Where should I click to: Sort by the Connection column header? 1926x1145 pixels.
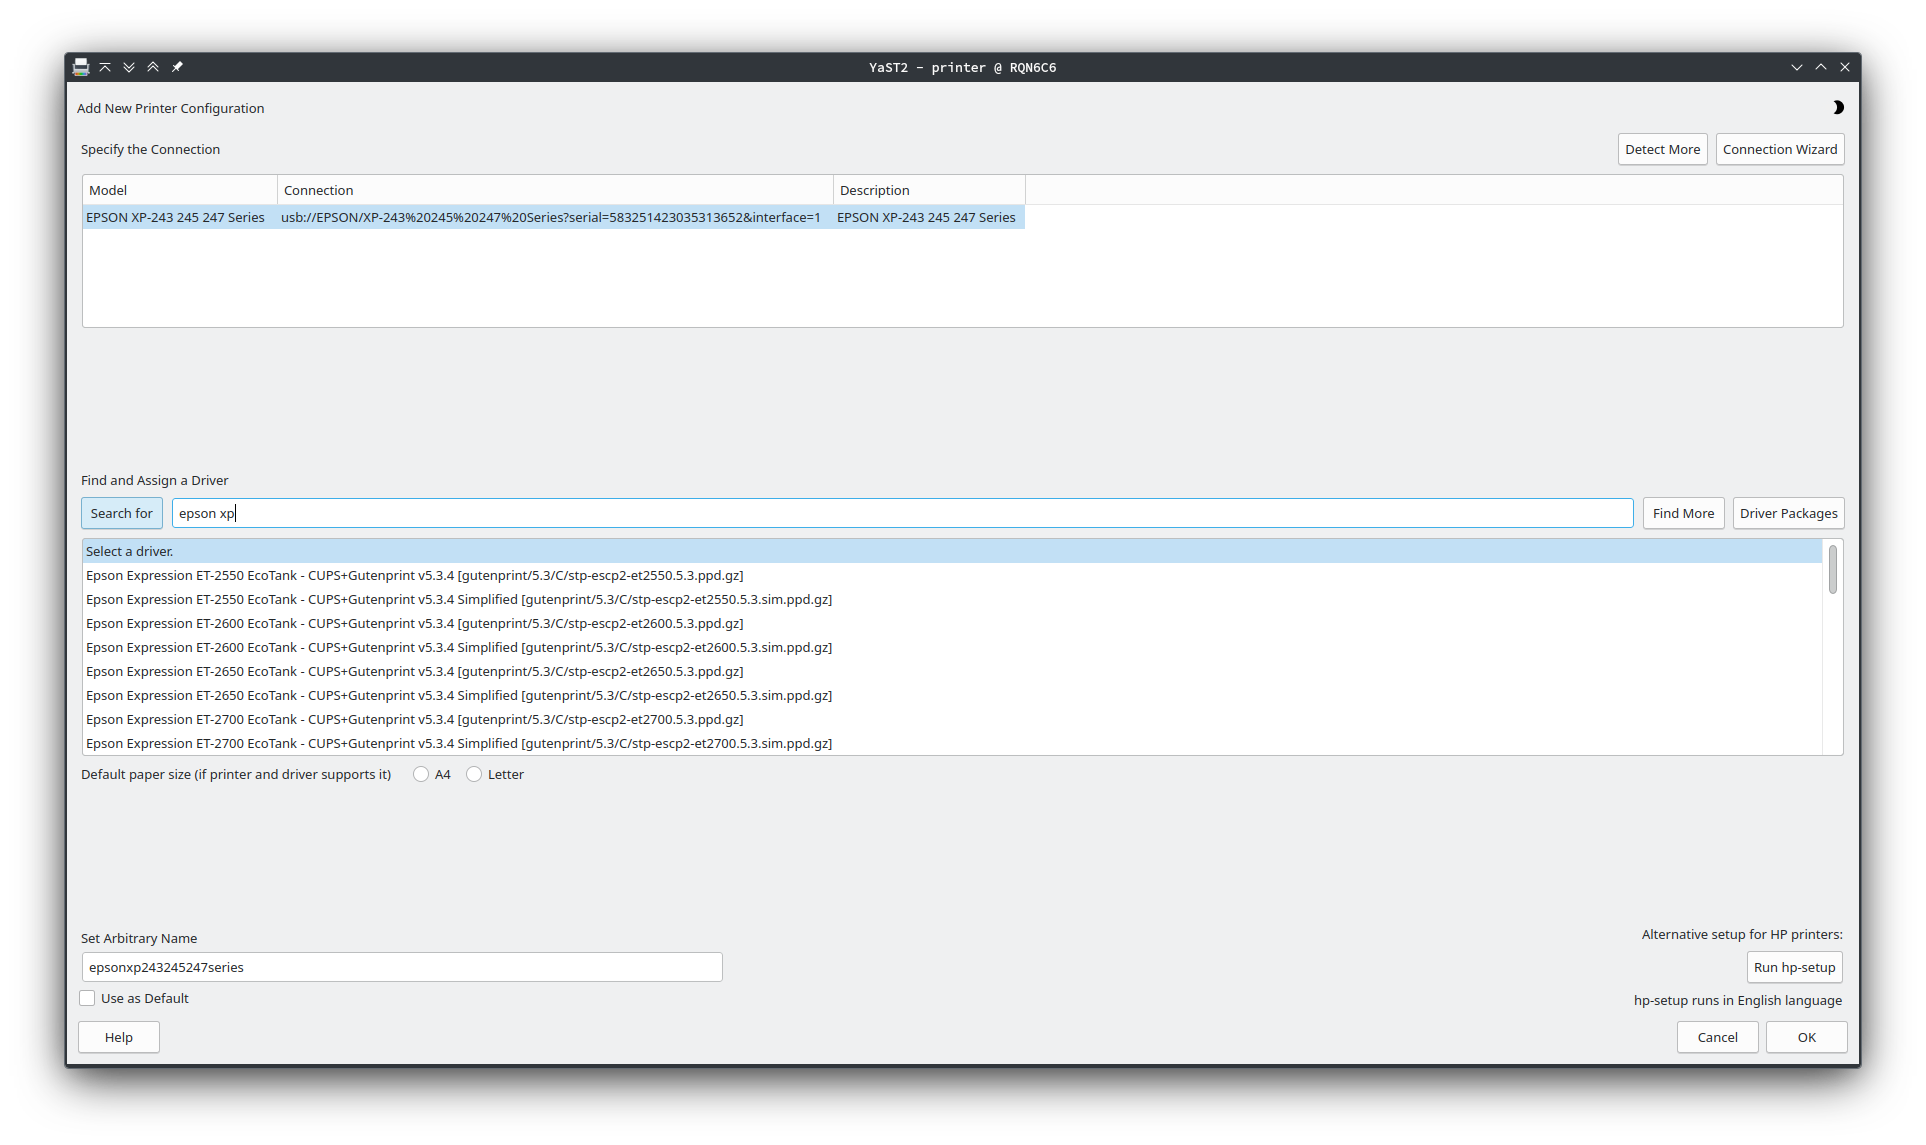point(554,190)
